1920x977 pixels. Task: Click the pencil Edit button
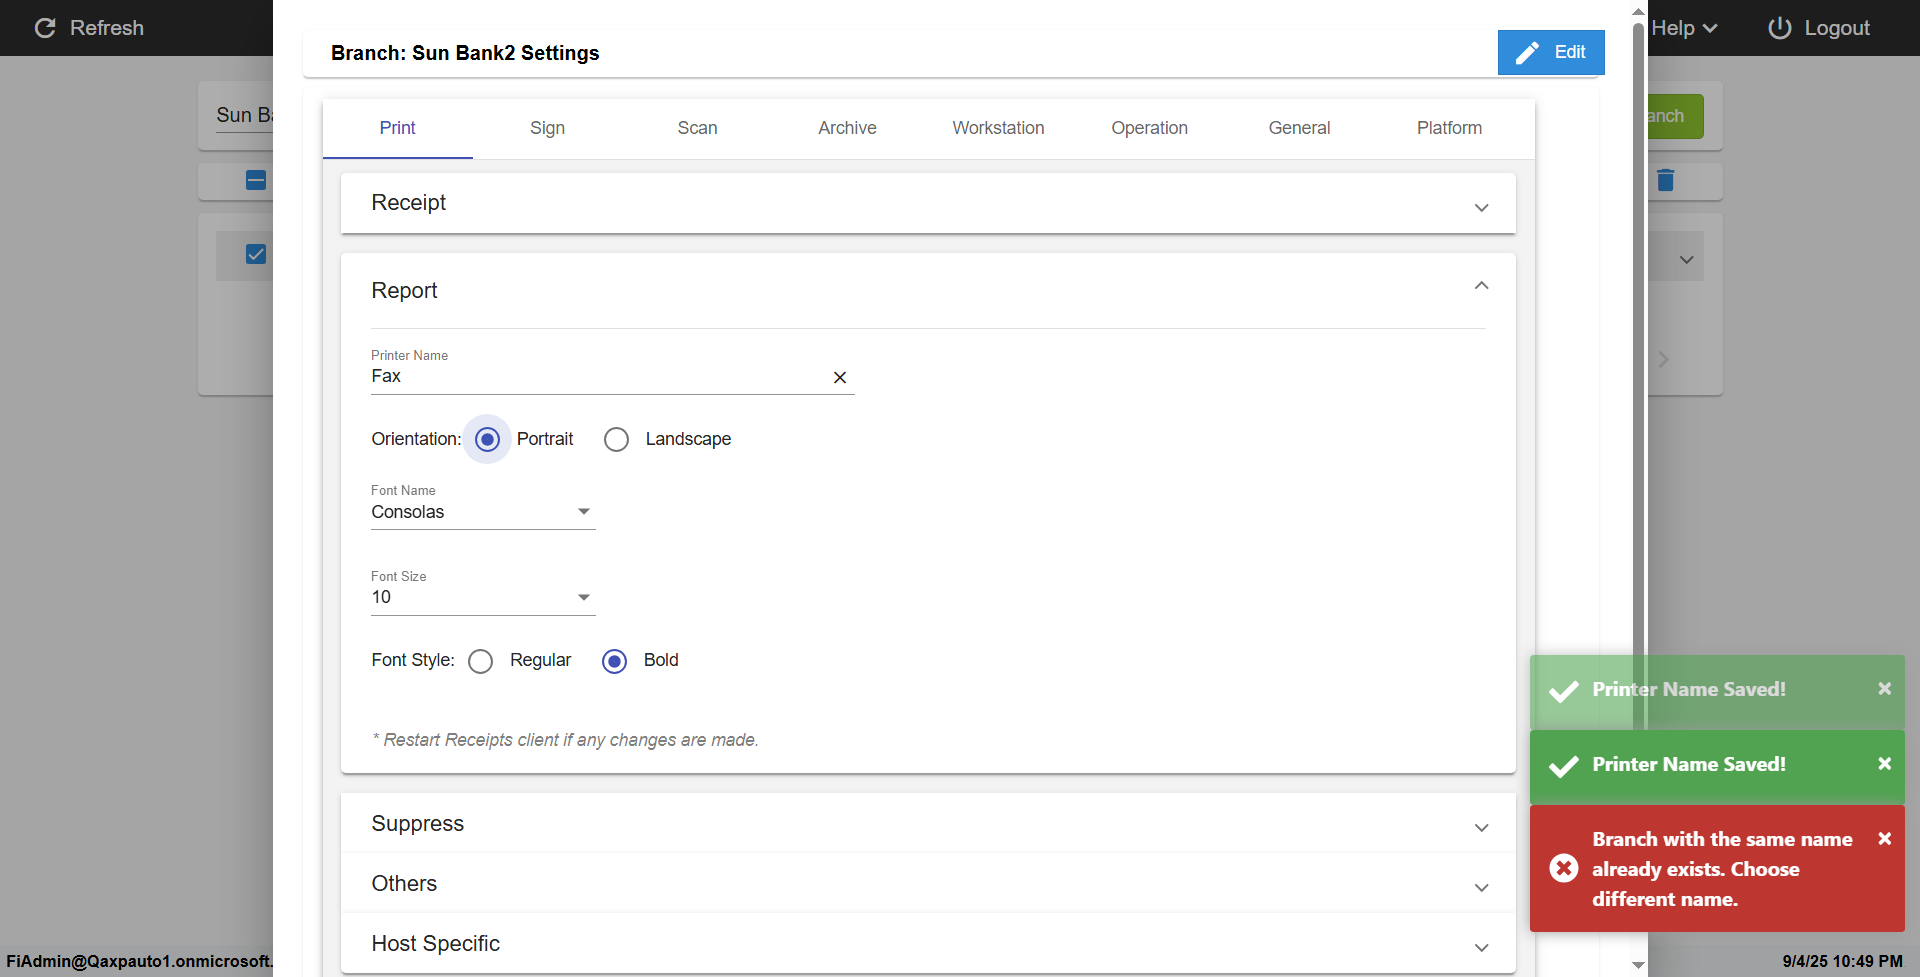(1550, 52)
